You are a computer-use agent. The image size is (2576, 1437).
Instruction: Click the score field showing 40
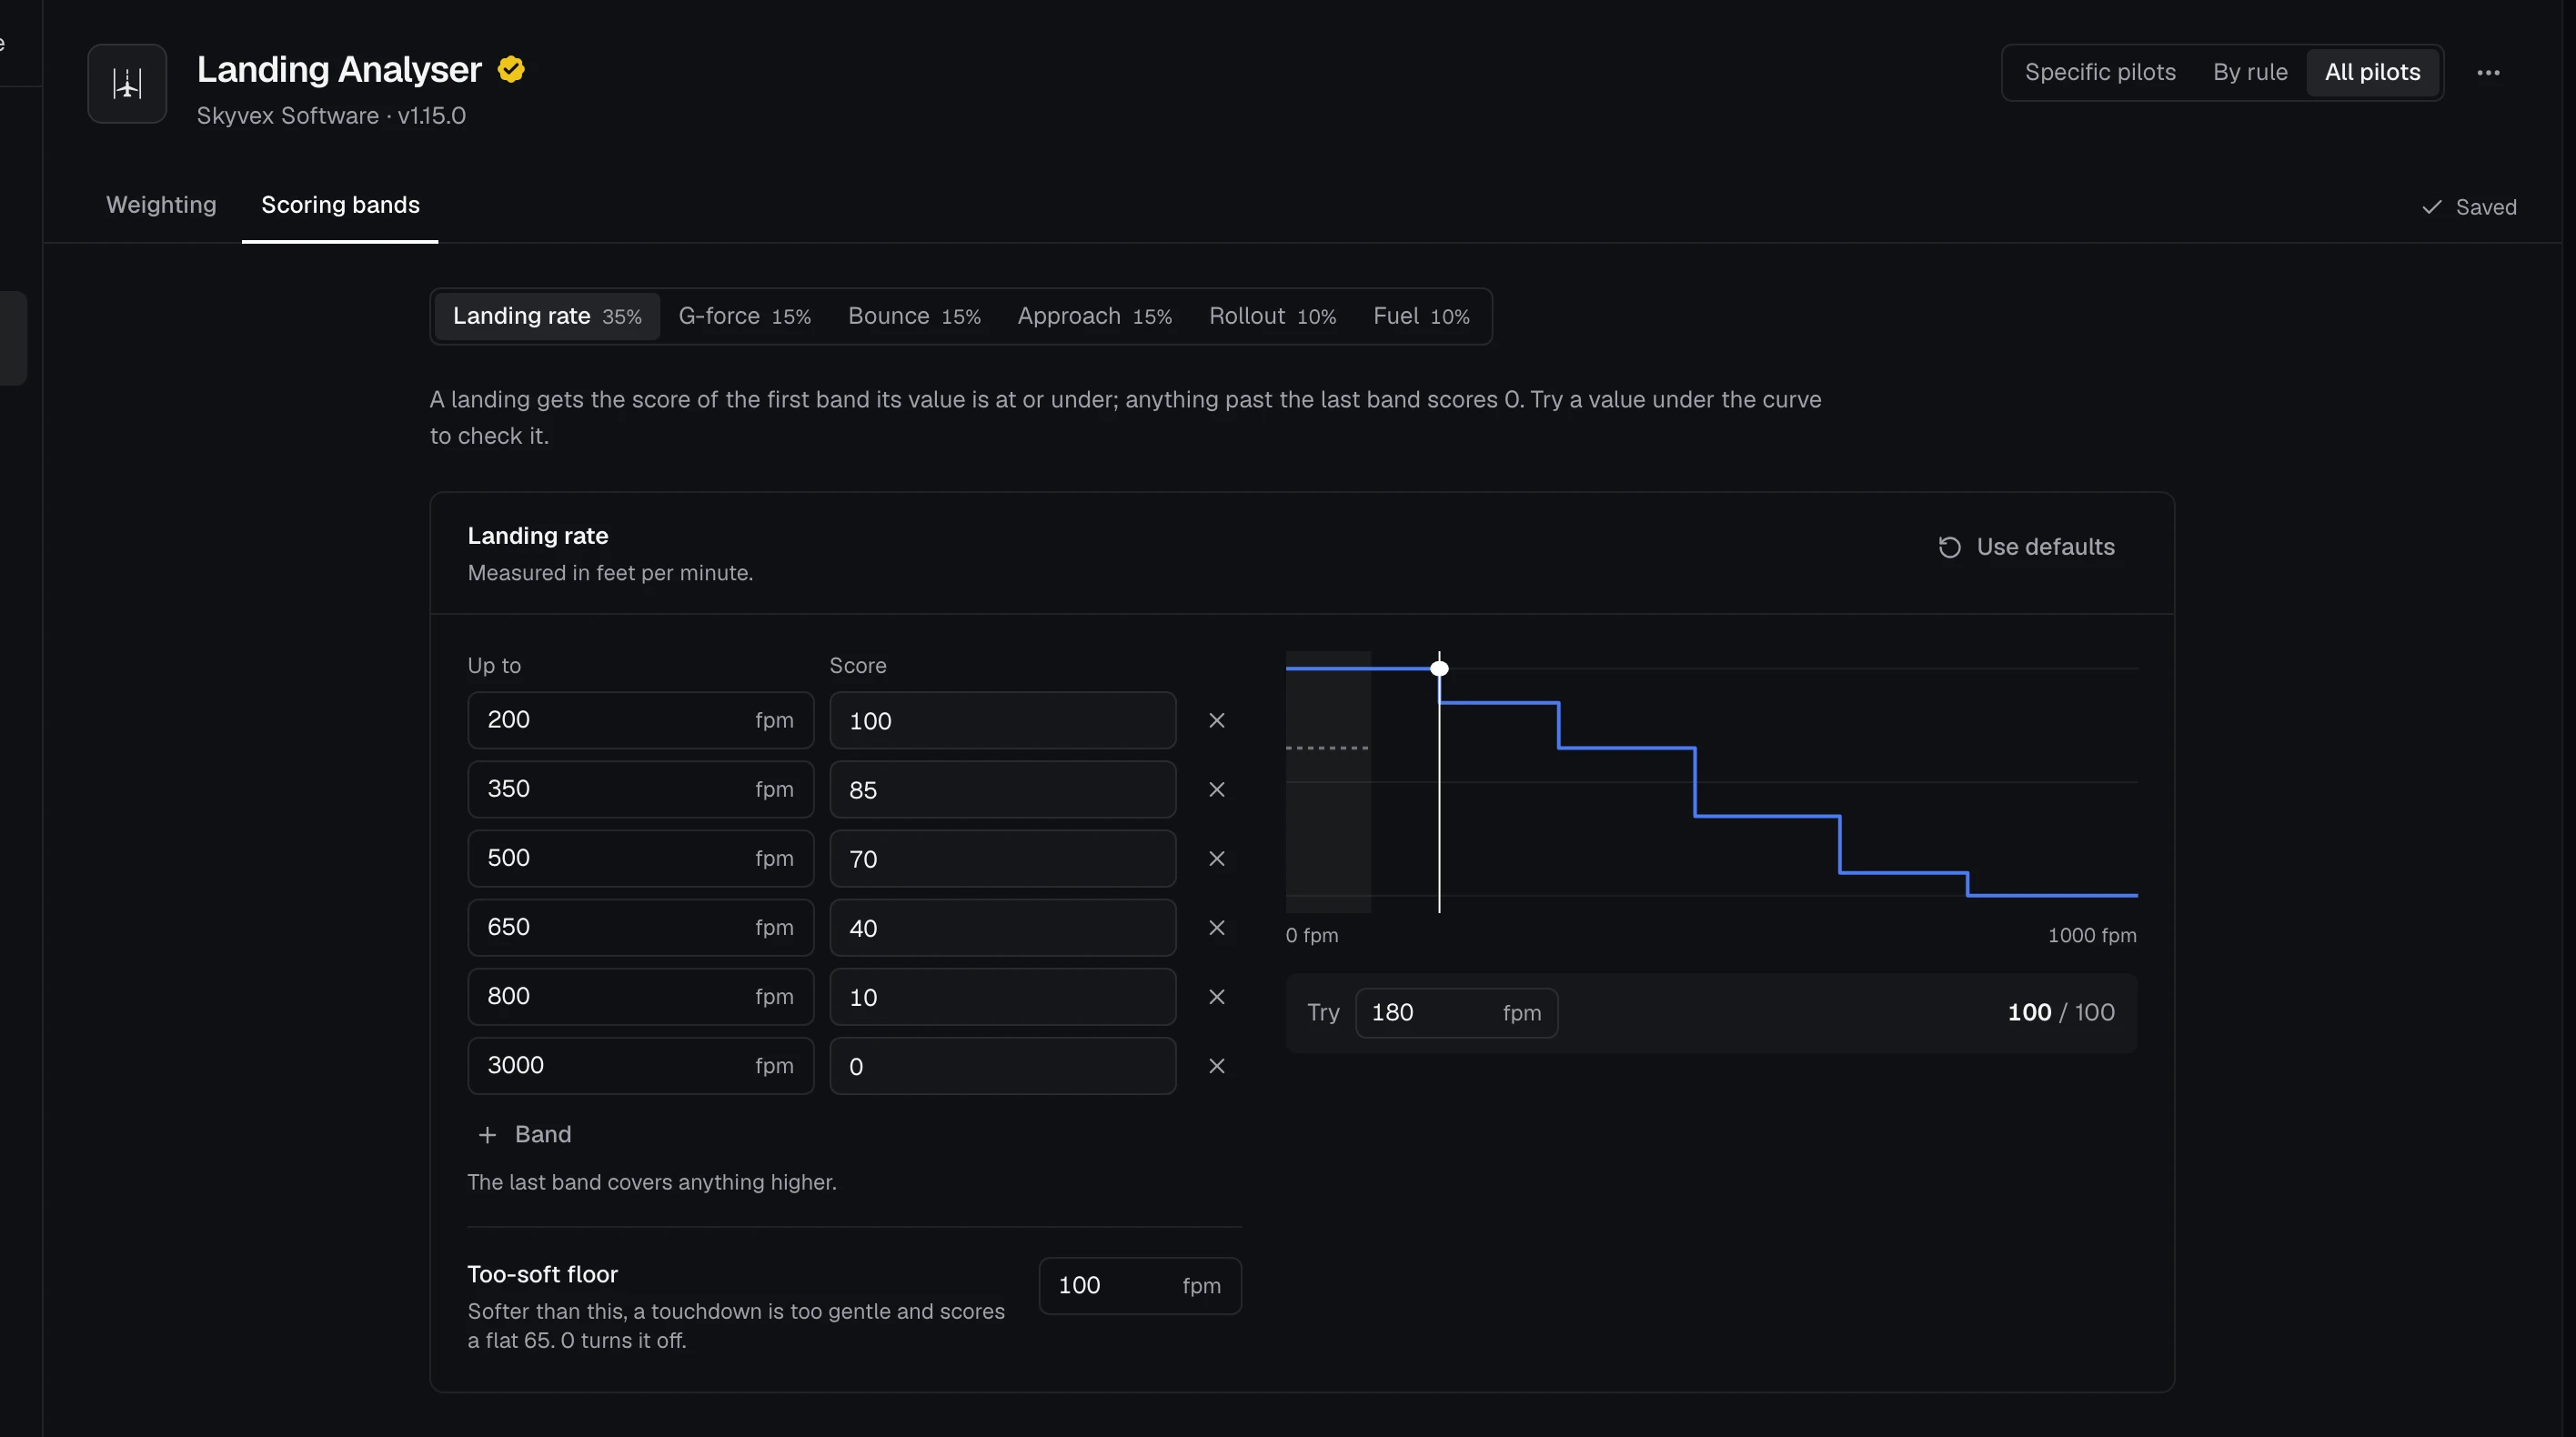(x=1002, y=927)
